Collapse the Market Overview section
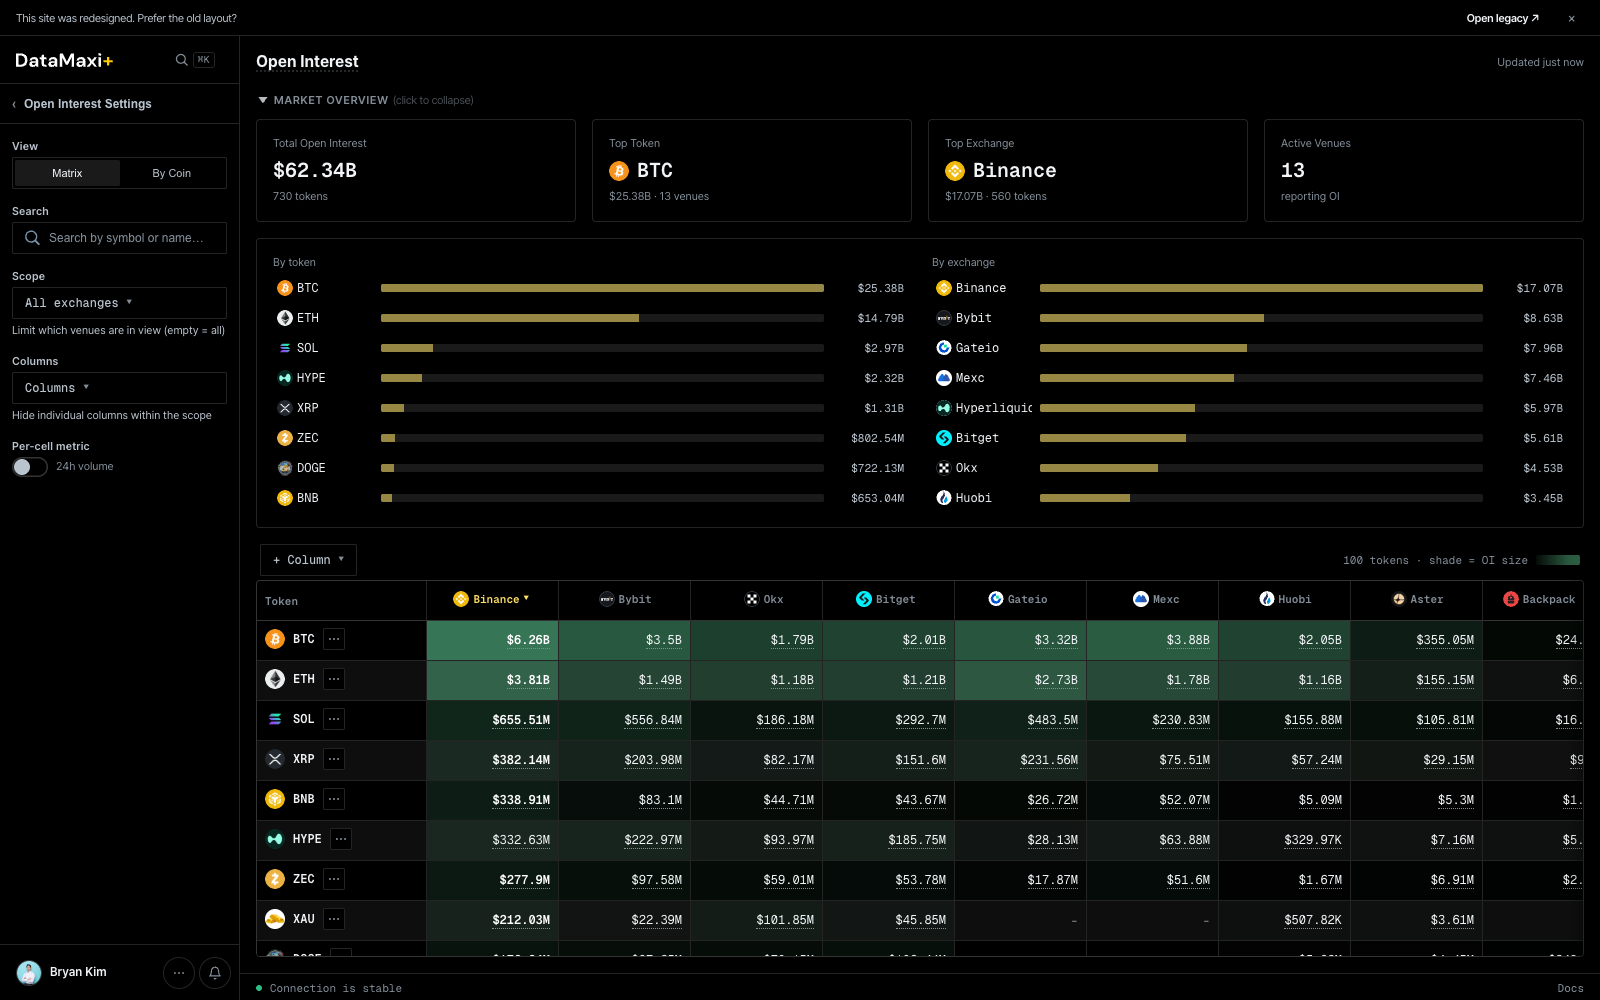The height and width of the screenshot is (1000, 1600). tap(366, 100)
